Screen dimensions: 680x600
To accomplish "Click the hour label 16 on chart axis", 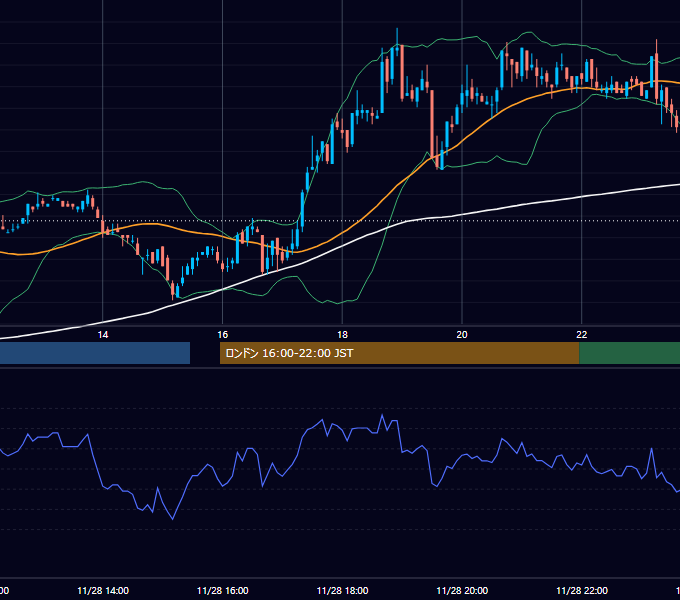I will point(222,335).
